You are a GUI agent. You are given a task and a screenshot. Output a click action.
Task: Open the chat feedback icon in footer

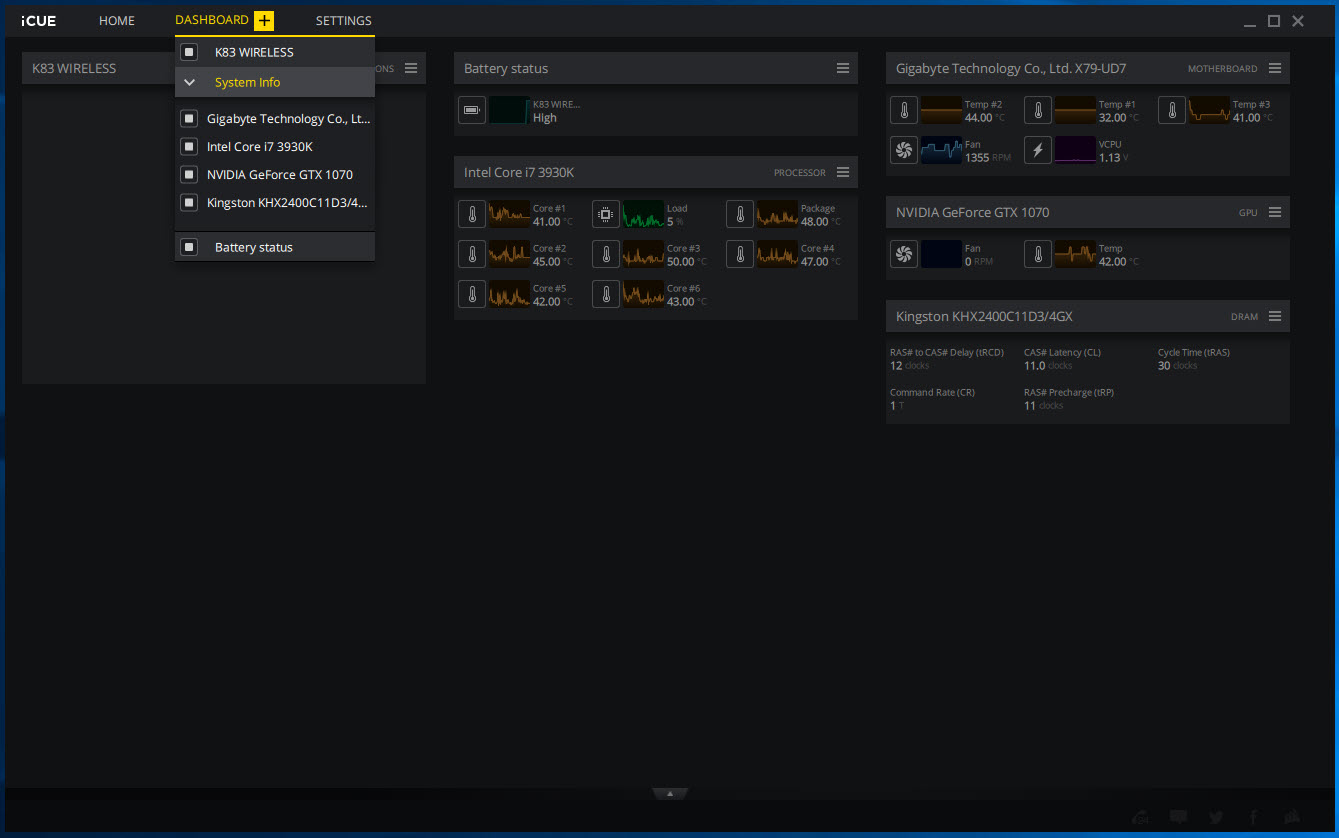point(1178,817)
